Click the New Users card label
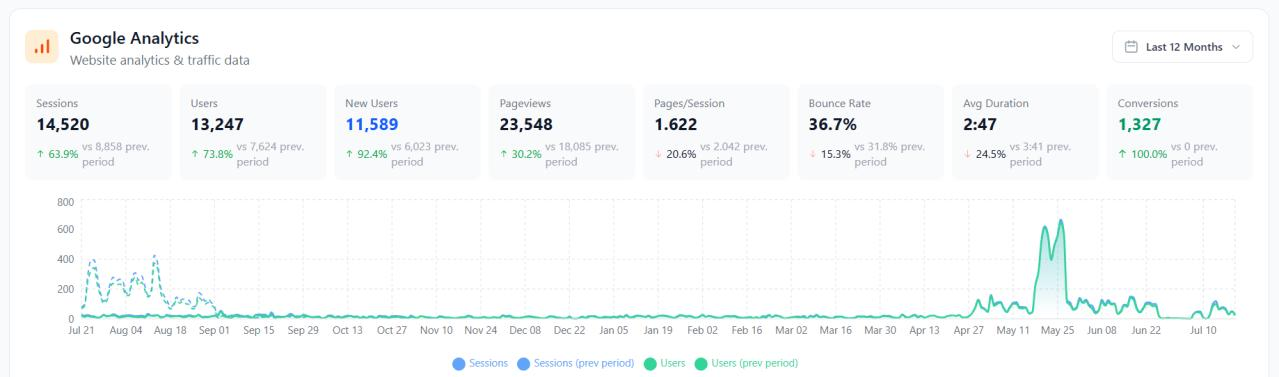This screenshot has height=377, width=1279. [x=371, y=103]
